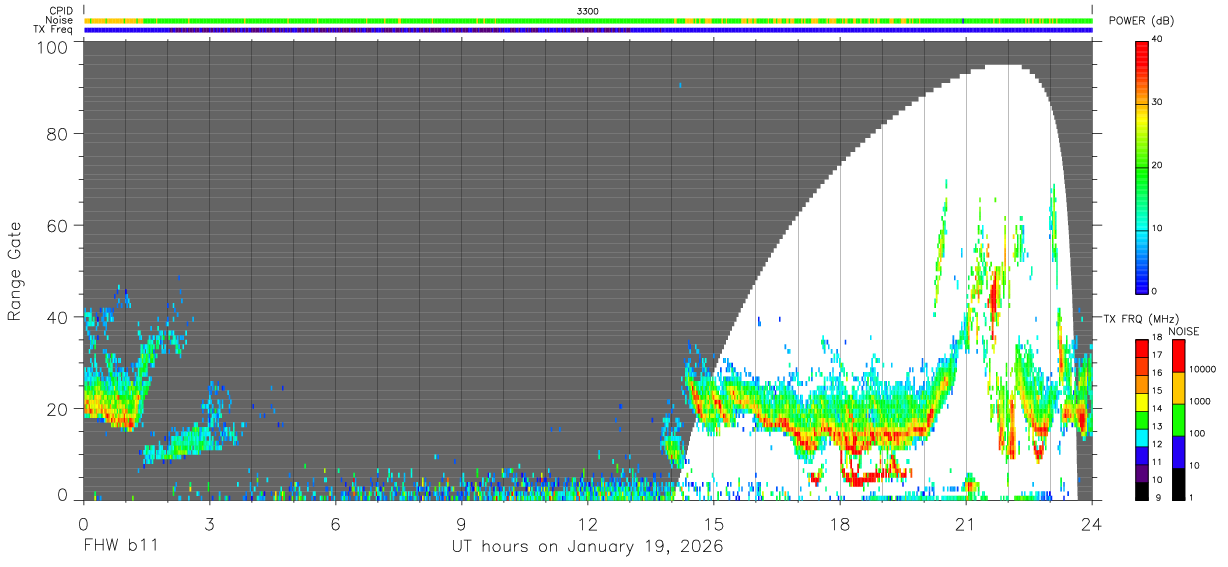This screenshot has width=1228, height=567.
Task: Click the 6 tick on UT hours axis
Action: 335,523
